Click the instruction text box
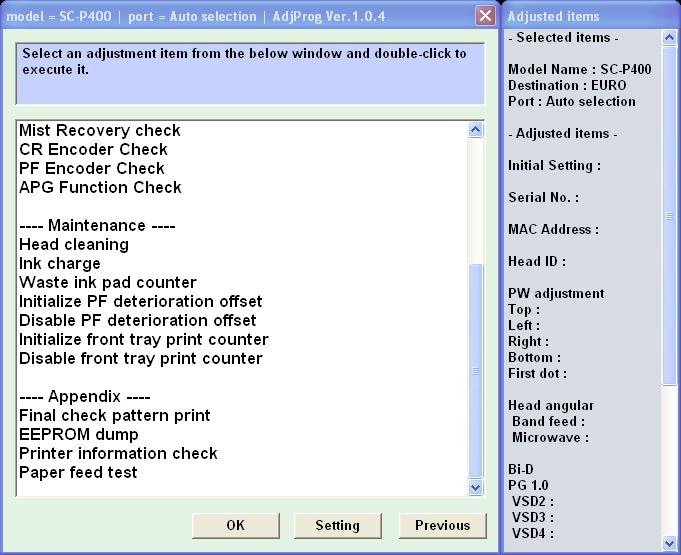 (250, 74)
